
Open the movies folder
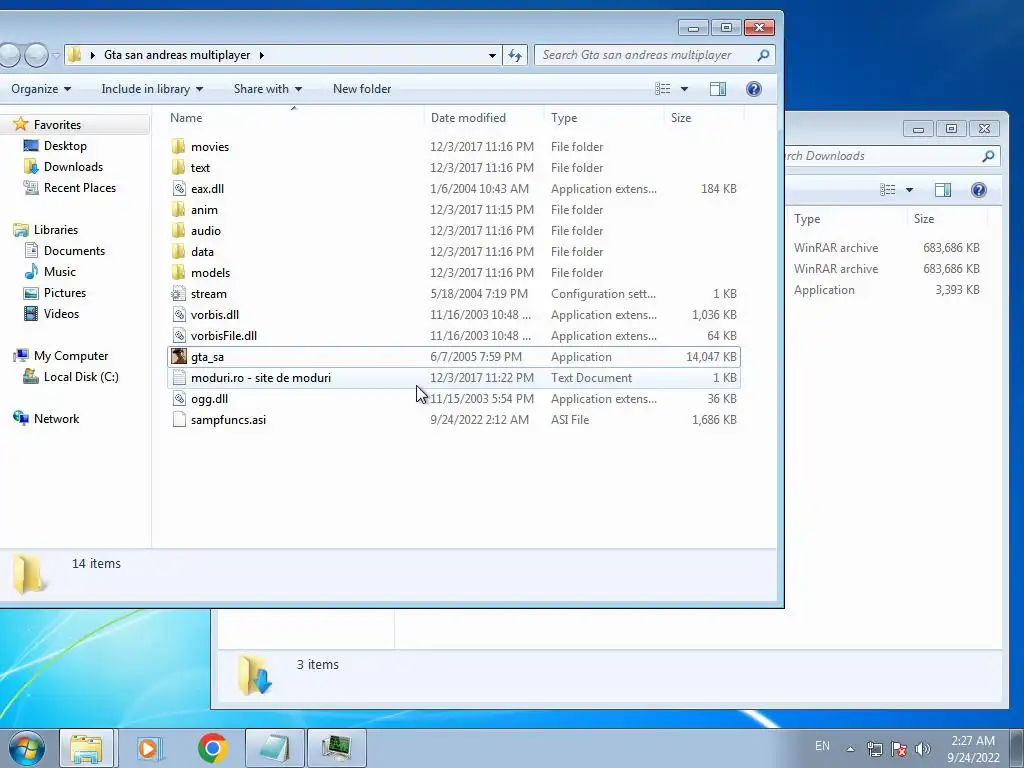(210, 147)
